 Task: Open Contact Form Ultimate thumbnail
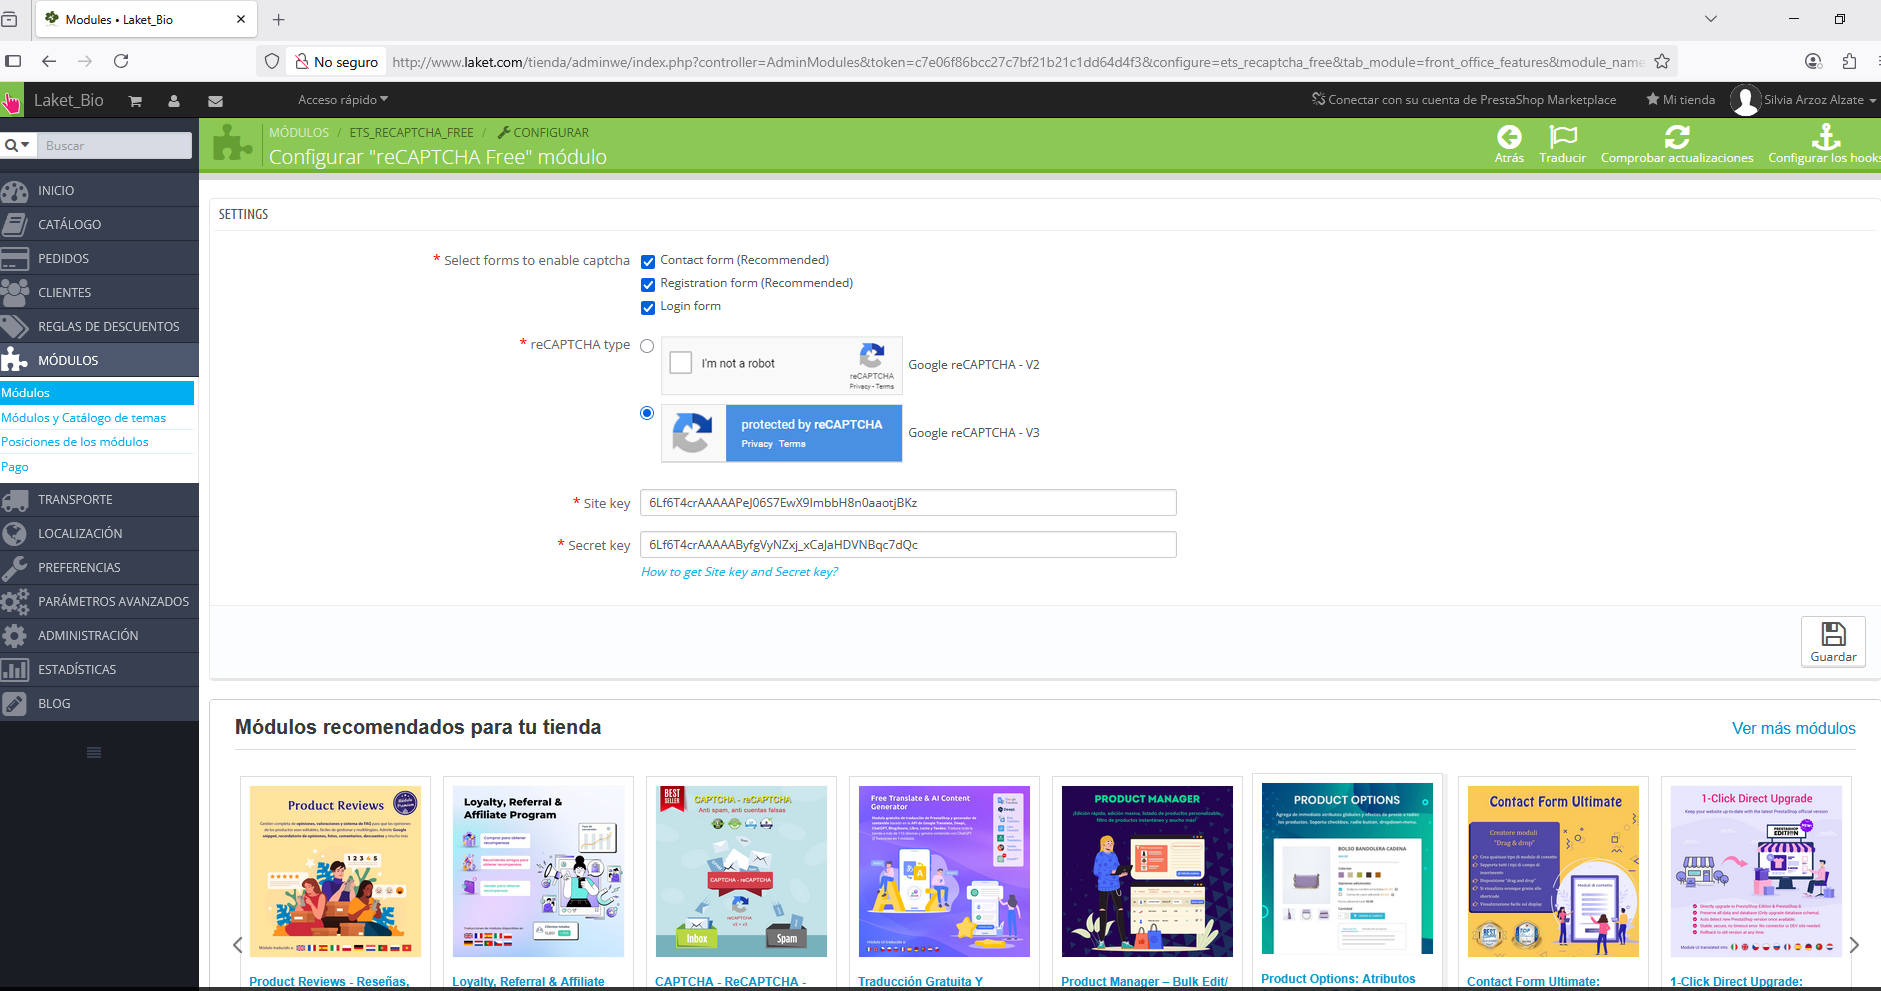pos(1553,871)
